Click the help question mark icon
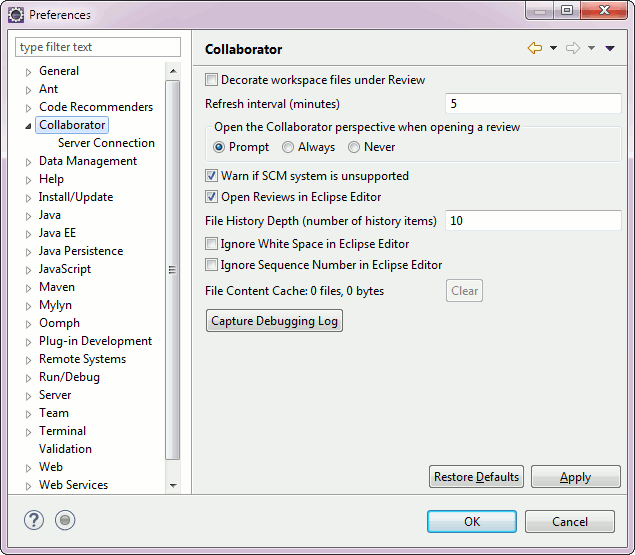The height and width of the screenshot is (555, 635). (34, 520)
